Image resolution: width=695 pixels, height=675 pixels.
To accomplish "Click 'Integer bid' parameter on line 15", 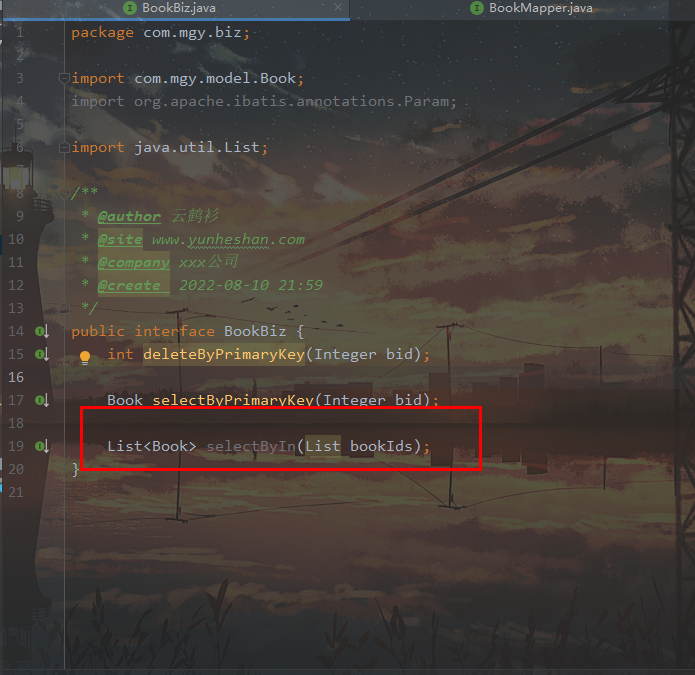I will click(363, 354).
